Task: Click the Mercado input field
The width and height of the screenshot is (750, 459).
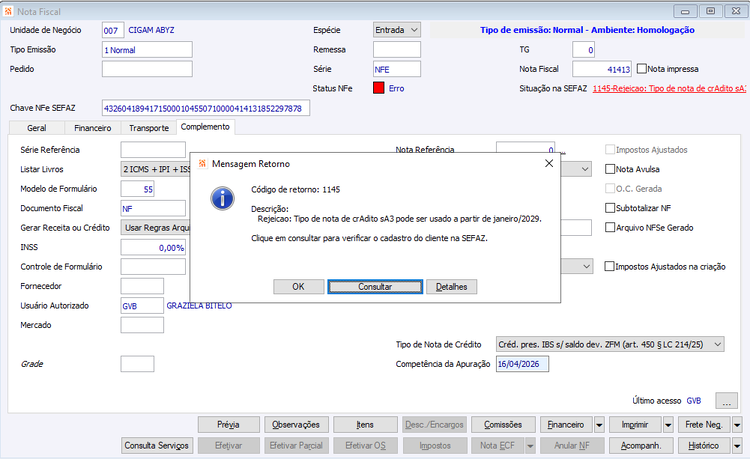Action: (142, 325)
